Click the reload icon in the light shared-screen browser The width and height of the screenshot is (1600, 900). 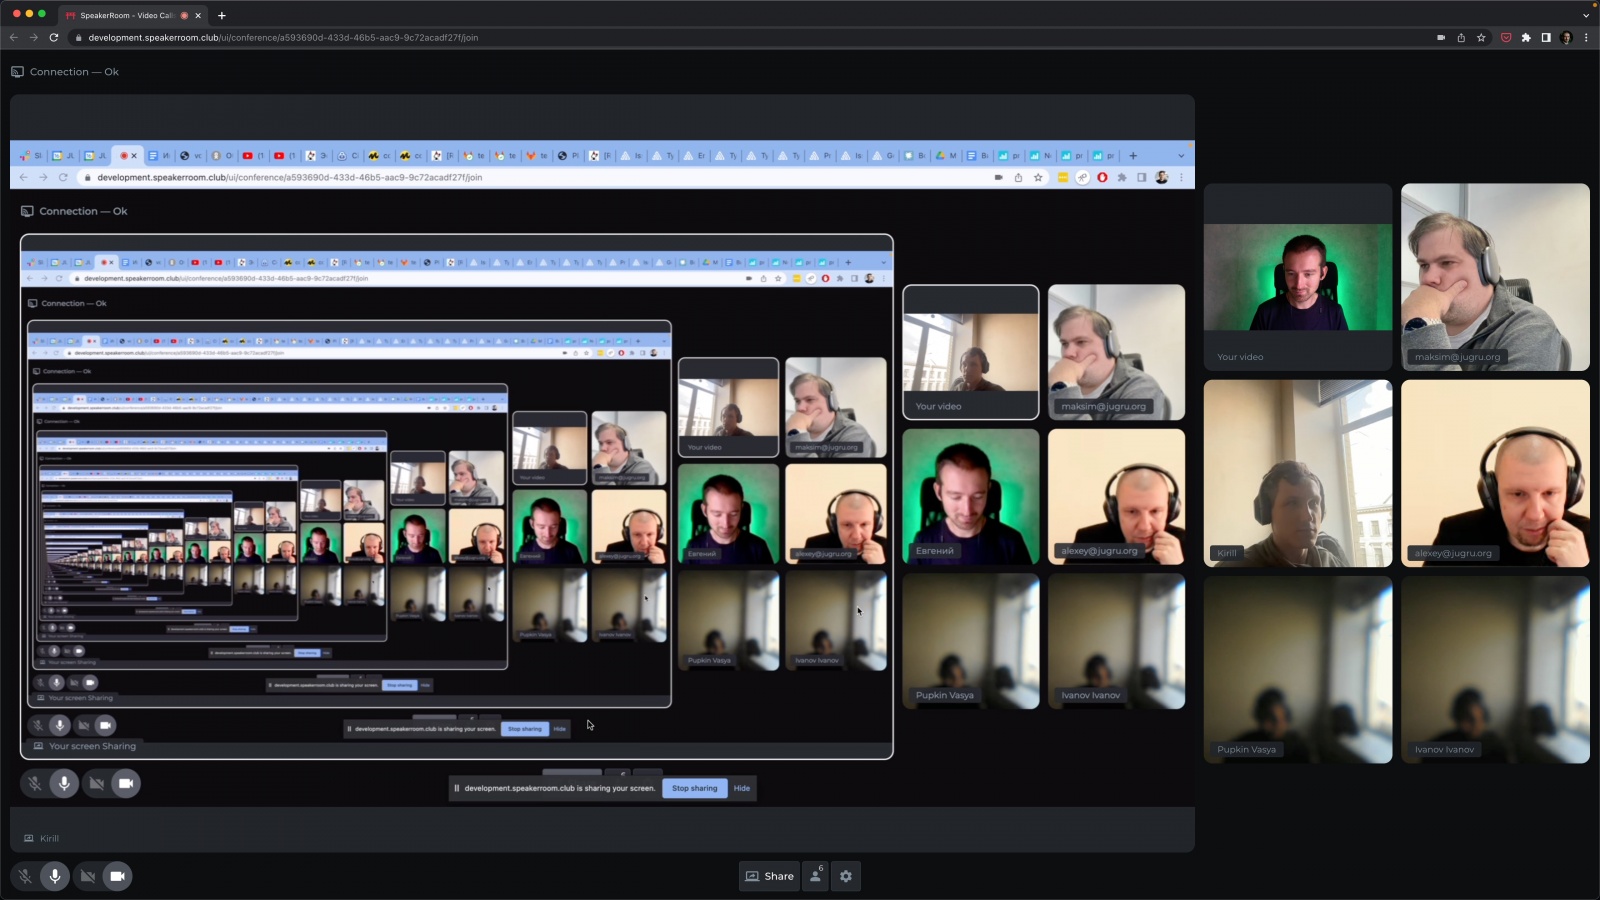tap(63, 177)
